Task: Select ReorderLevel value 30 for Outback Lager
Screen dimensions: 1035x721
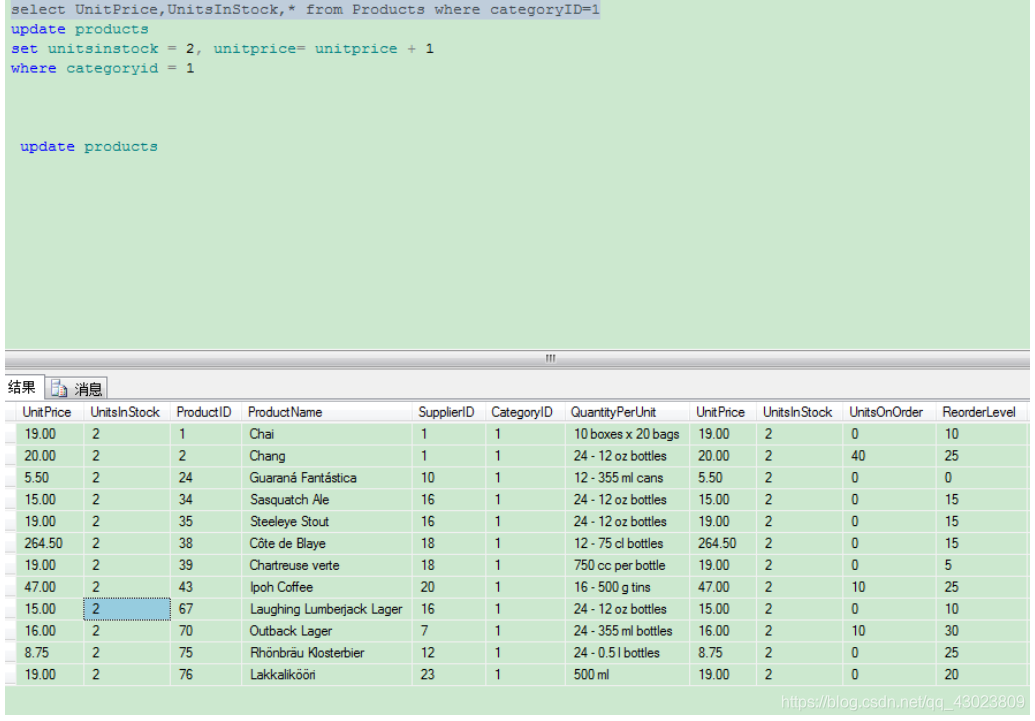Action: click(982, 631)
